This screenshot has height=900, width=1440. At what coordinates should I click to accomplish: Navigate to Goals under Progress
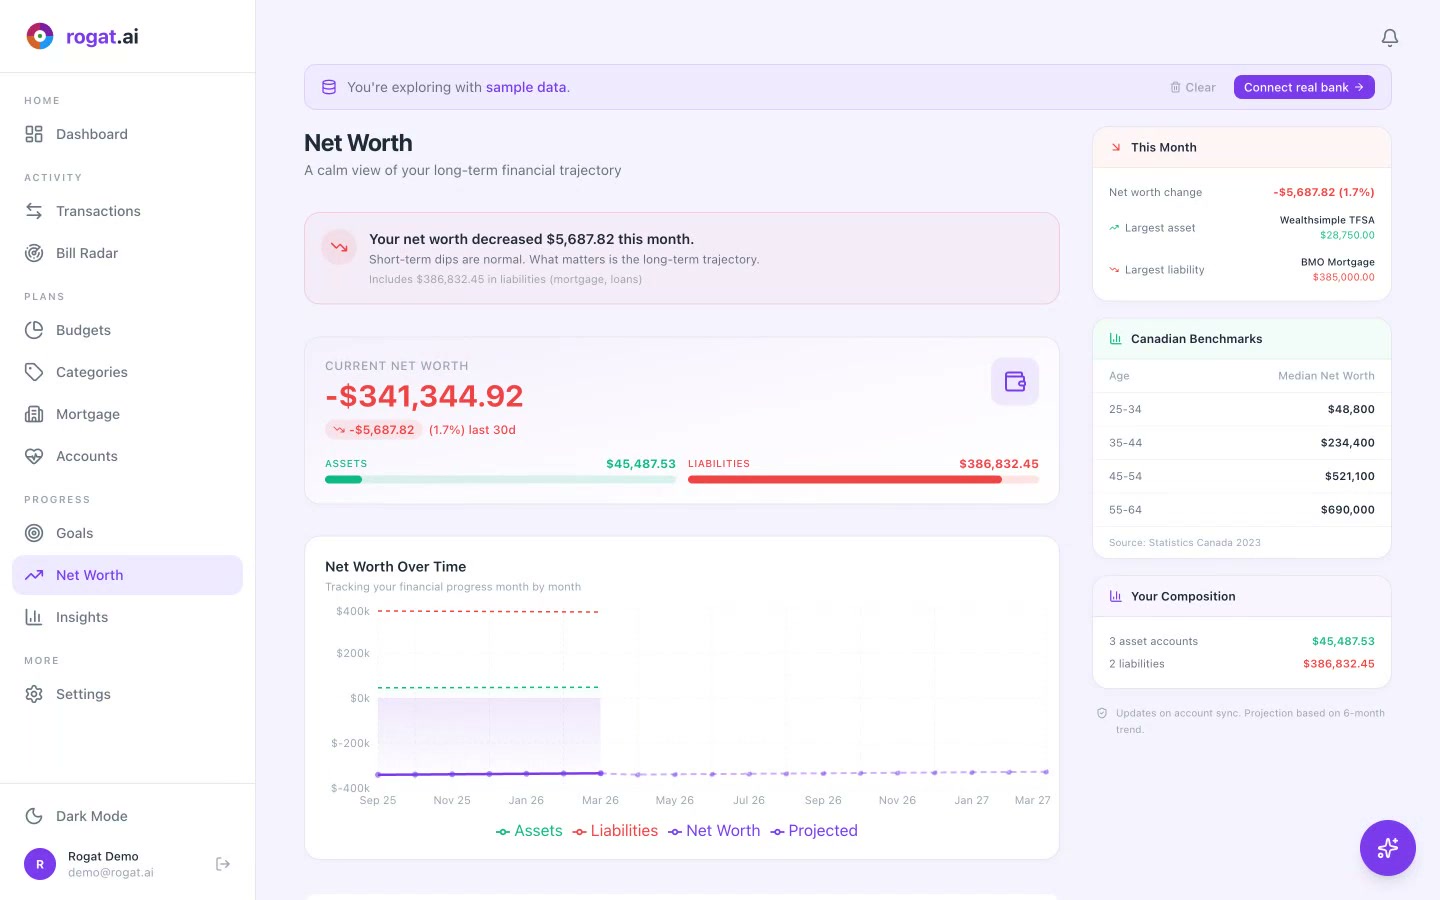pos(74,533)
